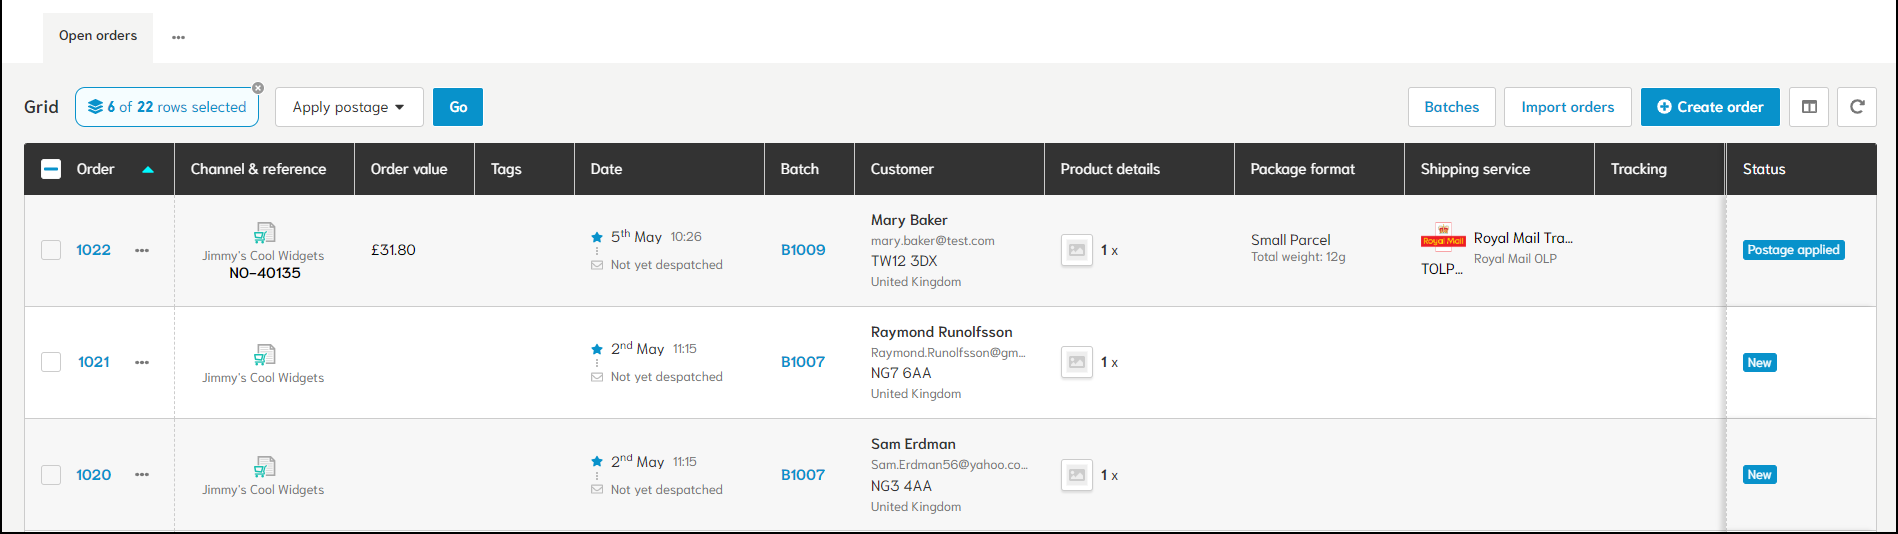1898x534 pixels.
Task: Open the three-dot menu for order 1021
Action: click(x=142, y=362)
